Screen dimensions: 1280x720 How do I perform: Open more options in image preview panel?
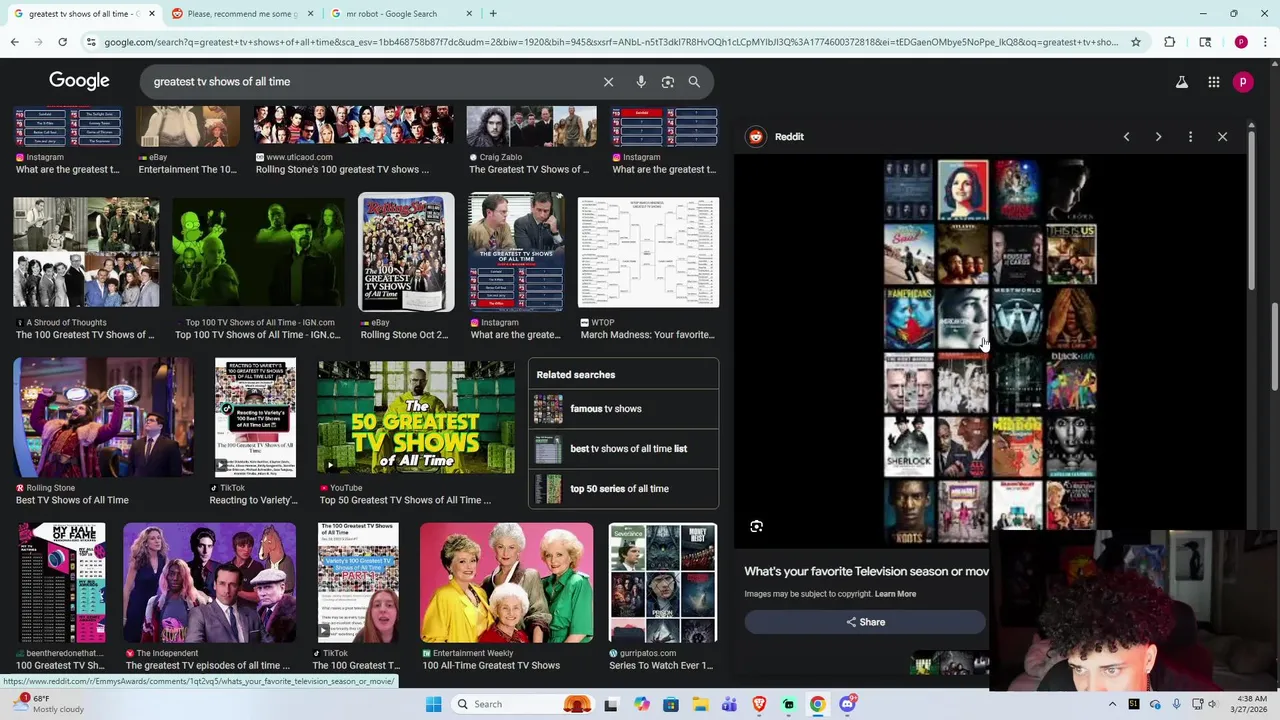(x=1190, y=137)
